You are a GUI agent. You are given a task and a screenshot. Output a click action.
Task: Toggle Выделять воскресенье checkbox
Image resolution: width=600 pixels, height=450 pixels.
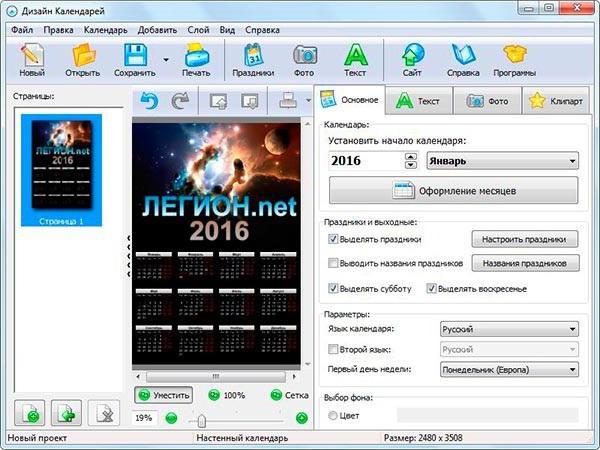tap(432, 289)
